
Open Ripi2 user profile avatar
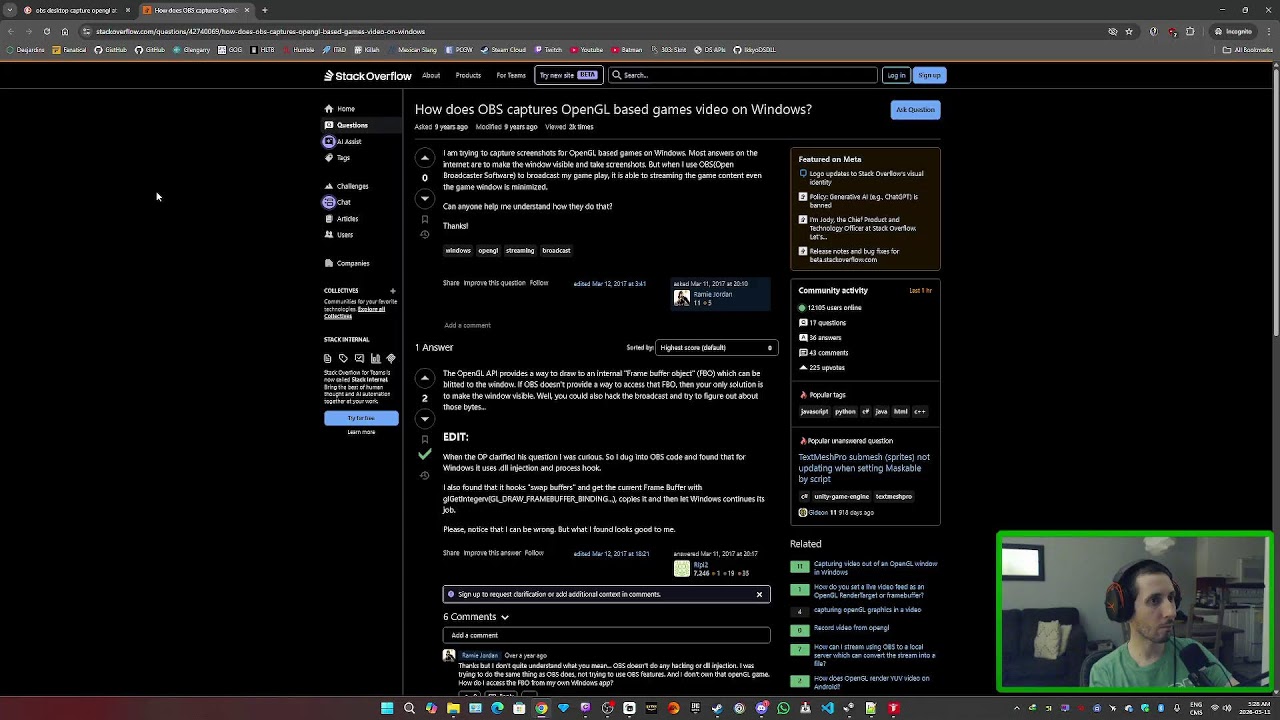(682, 568)
